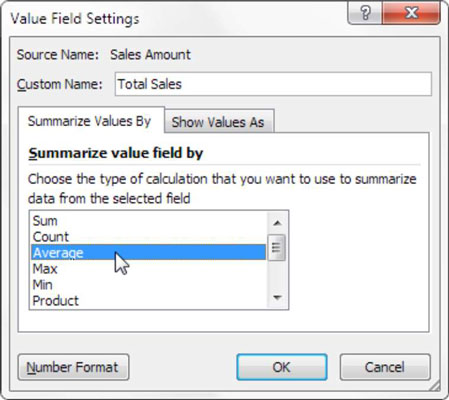
Task: Click into the Custom Name text field
Action: point(273,84)
